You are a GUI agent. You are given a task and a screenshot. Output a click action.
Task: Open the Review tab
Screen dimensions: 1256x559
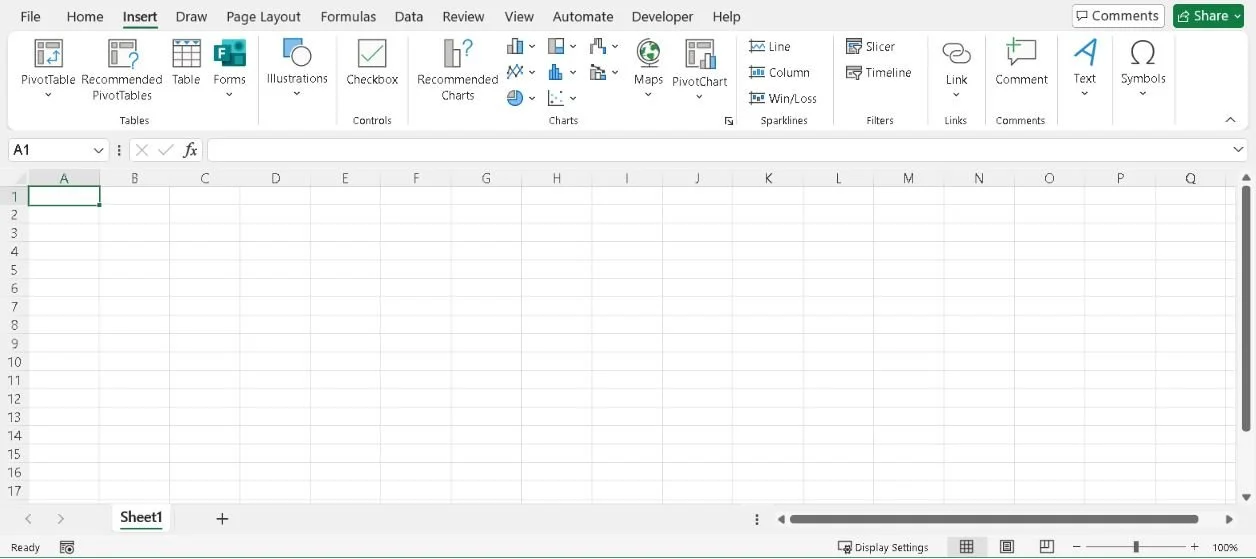(x=463, y=16)
